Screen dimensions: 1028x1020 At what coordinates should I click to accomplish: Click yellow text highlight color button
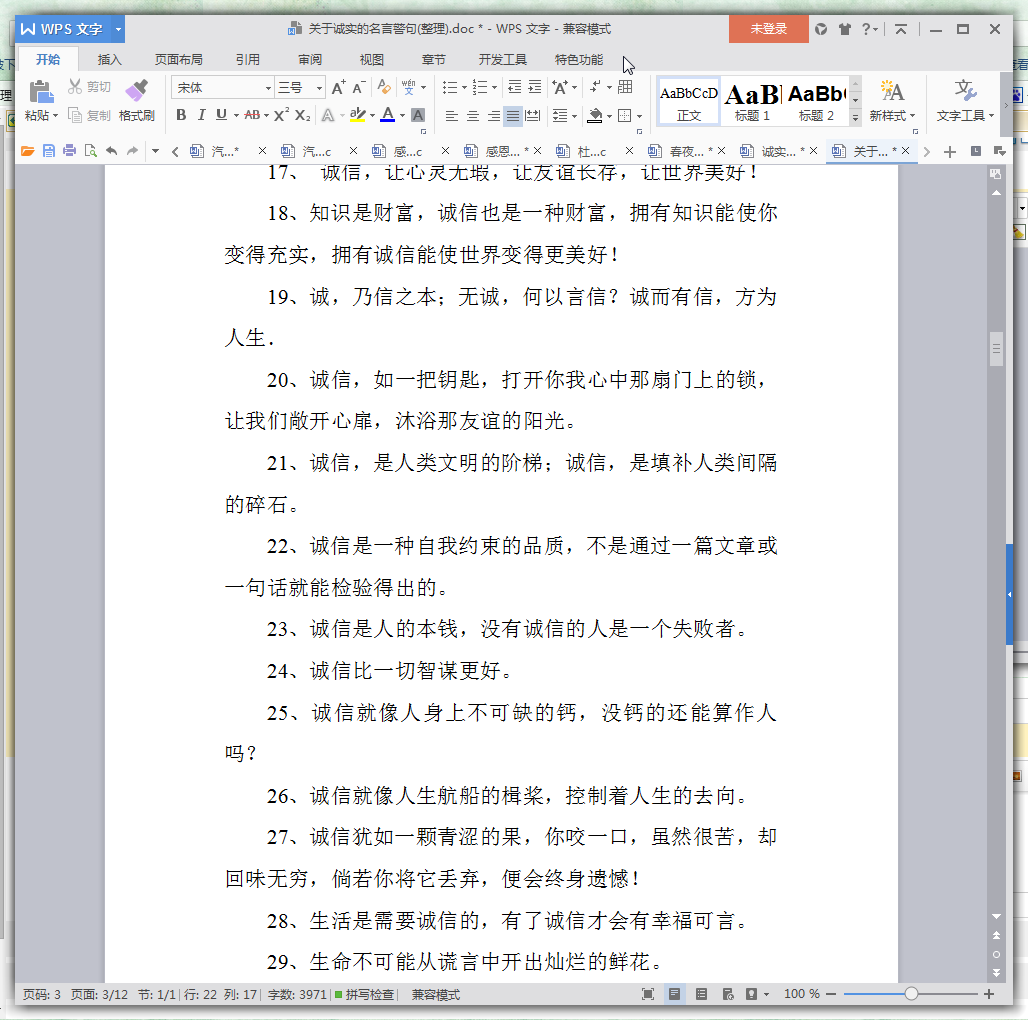tap(357, 115)
